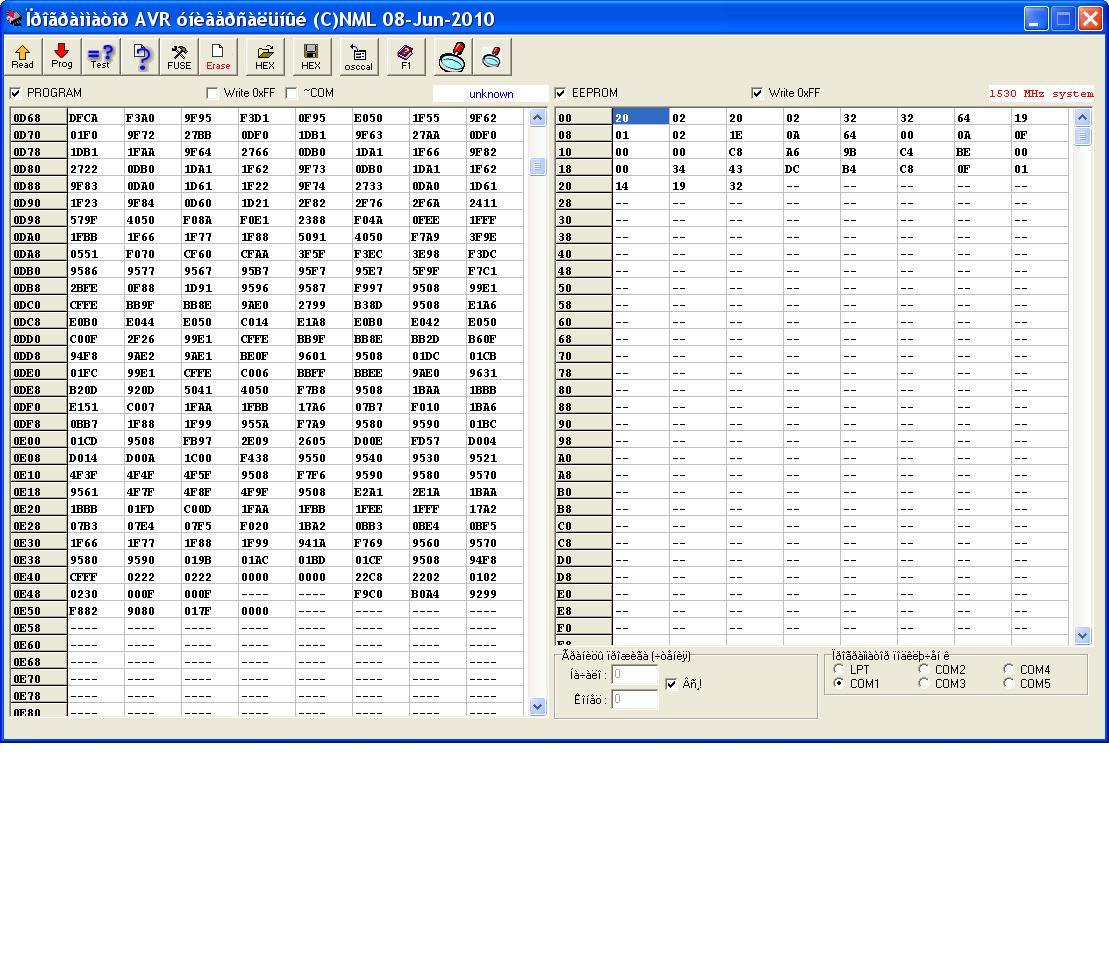Open HEX file with folder icon

tap(265, 57)
